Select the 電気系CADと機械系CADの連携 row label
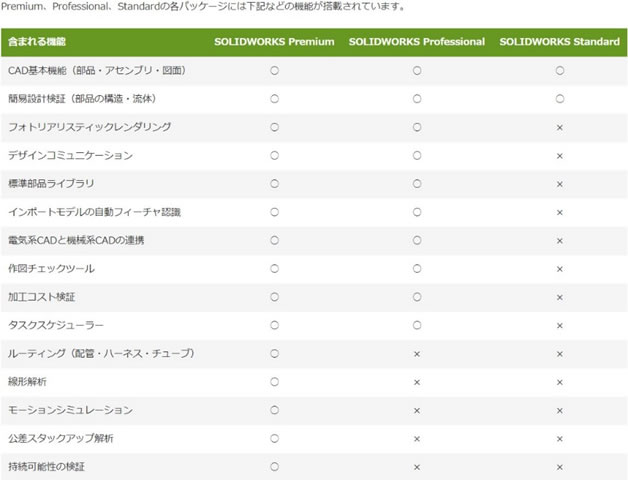The width and height of the screenshot is (628, 480). pyautogui.click(x=76, y=240)
